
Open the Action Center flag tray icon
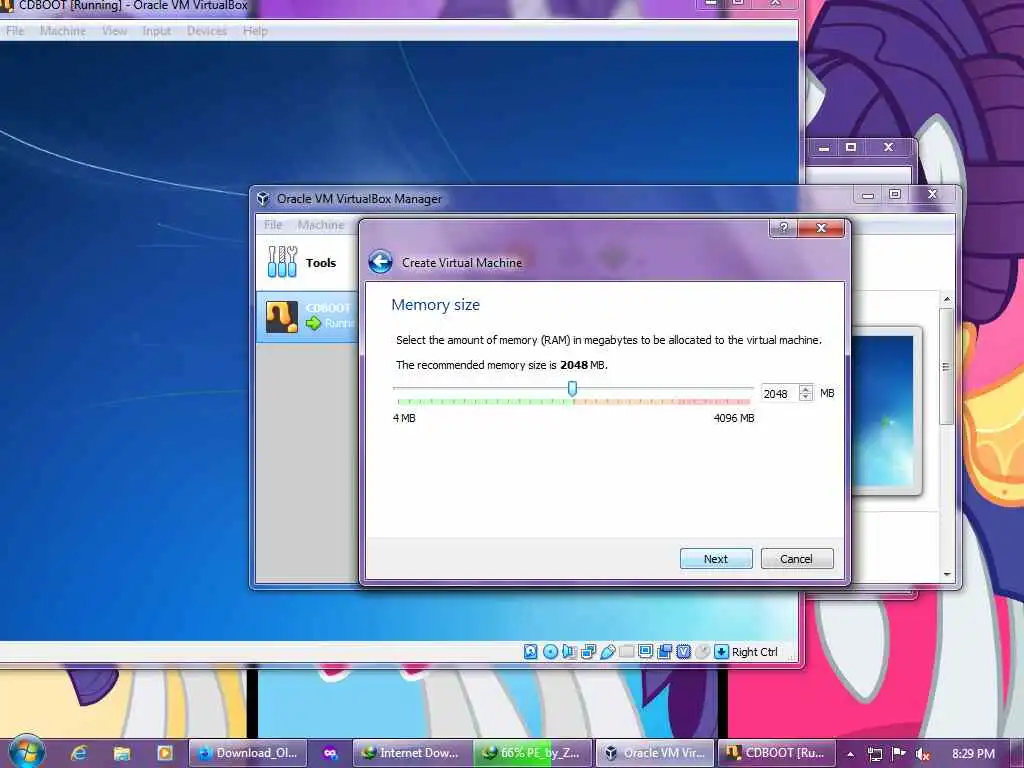[899, 754]
